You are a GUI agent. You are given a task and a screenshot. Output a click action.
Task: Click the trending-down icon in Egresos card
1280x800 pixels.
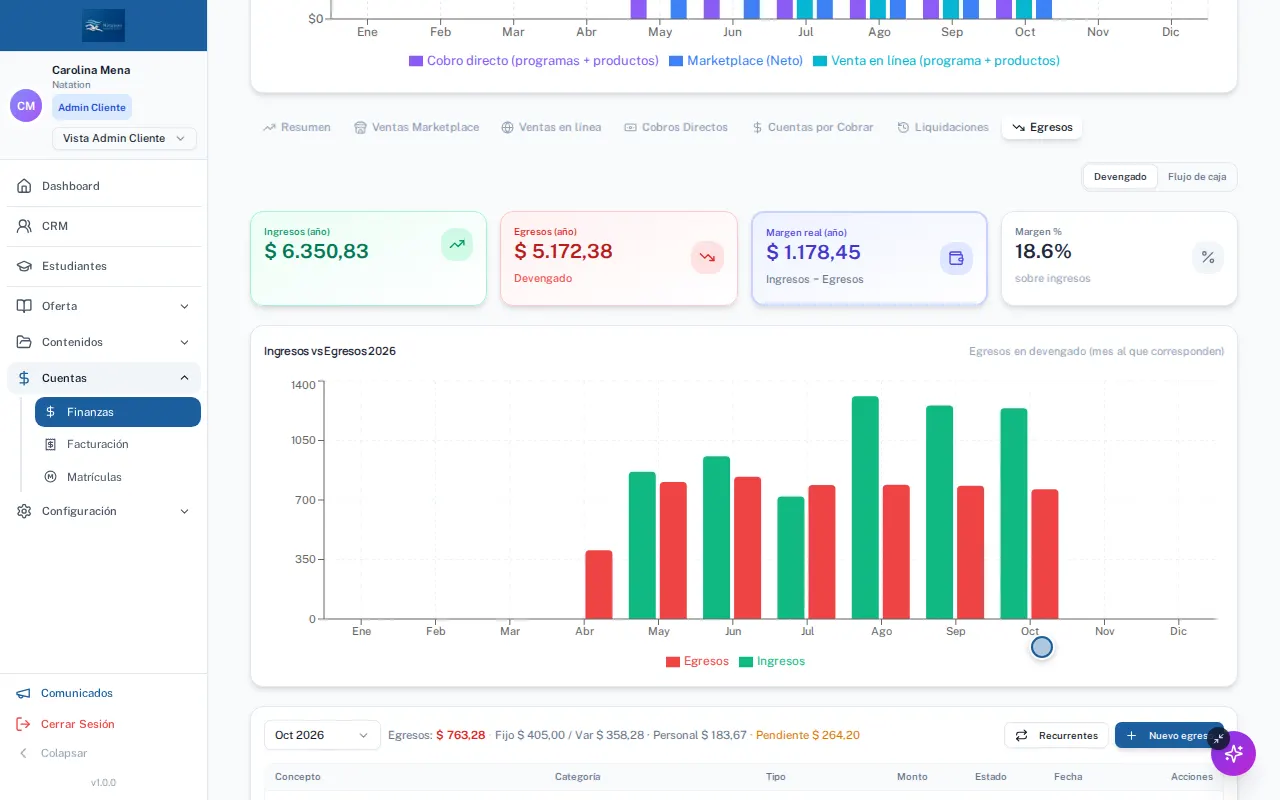707,257
